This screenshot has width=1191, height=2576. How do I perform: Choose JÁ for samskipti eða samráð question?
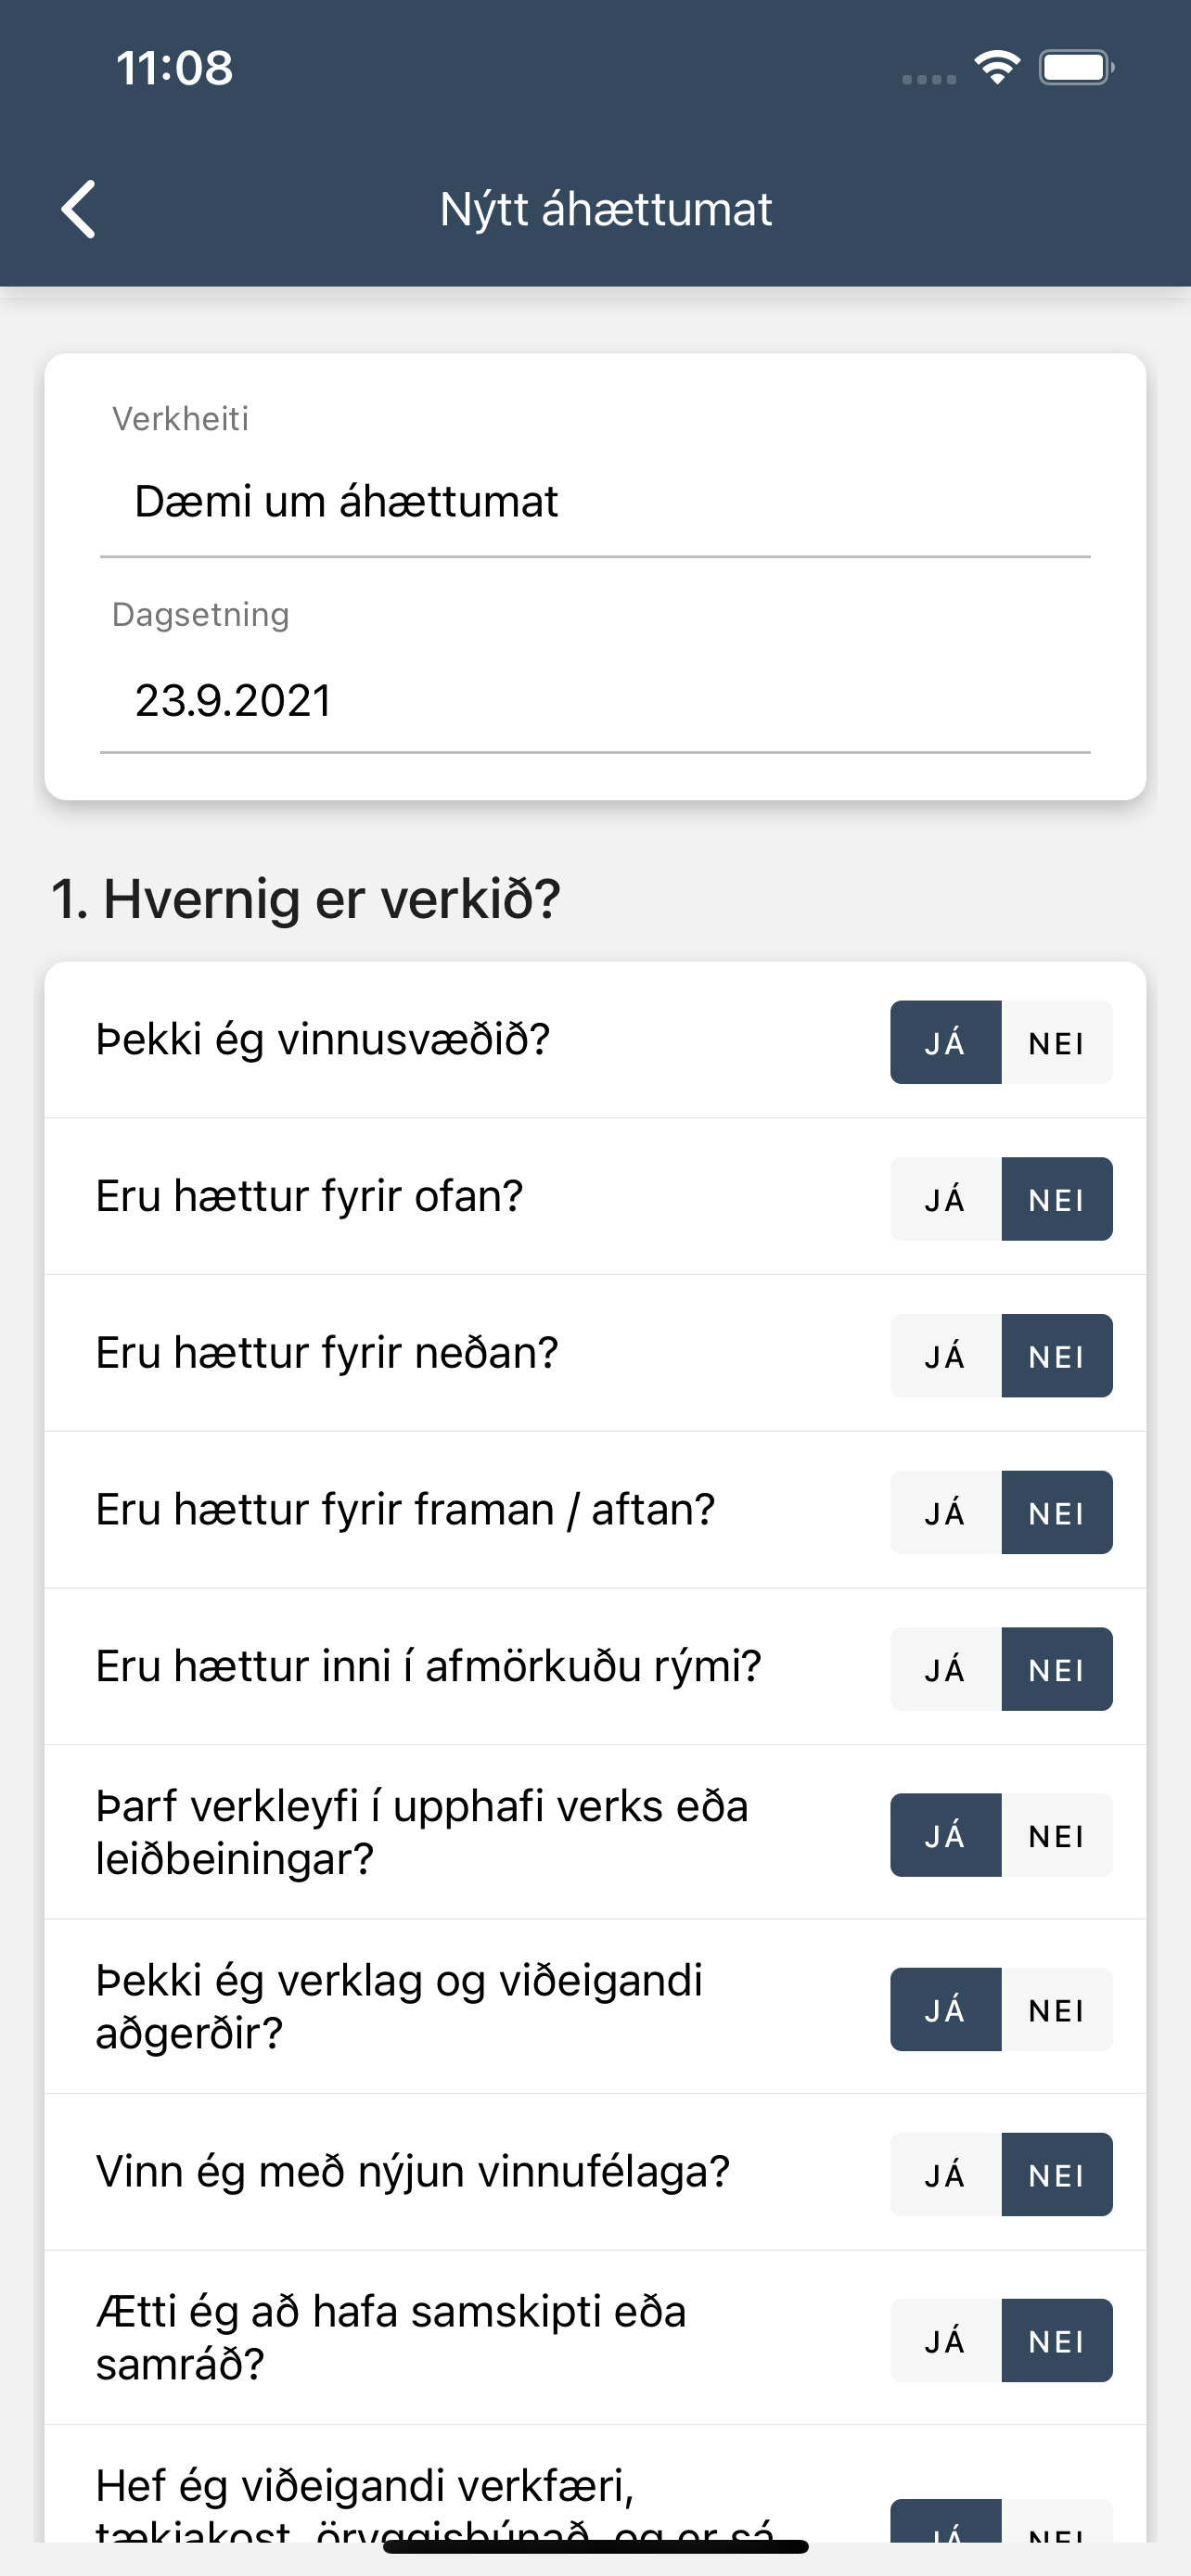click(x=946, y=2340)
